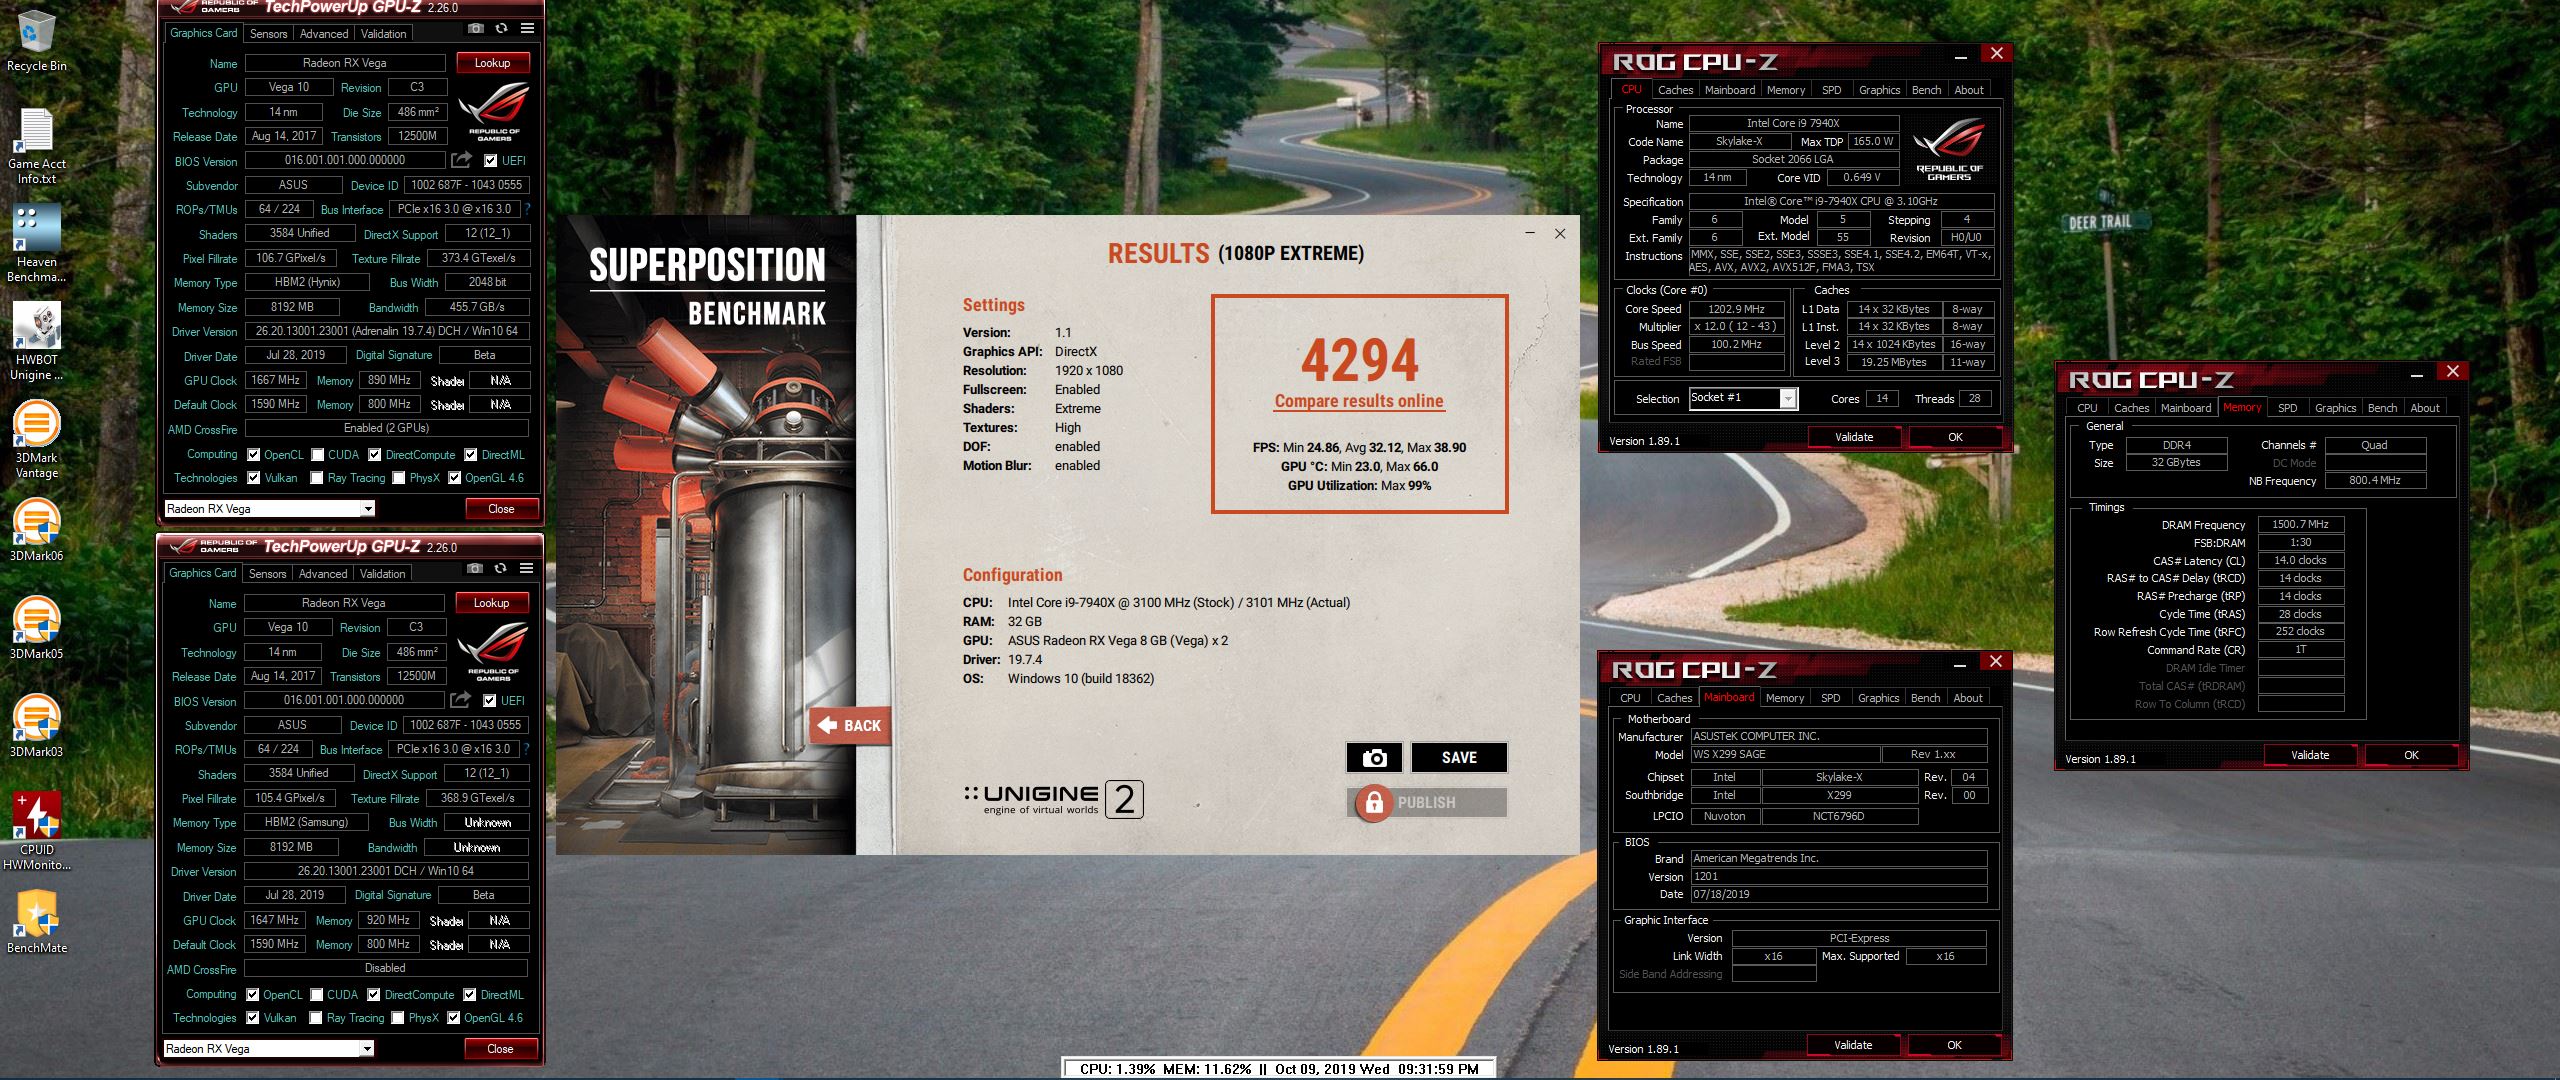Open Caches tab in CPU-Z CPU window
The image size is (2560, 1080).
1675,90
